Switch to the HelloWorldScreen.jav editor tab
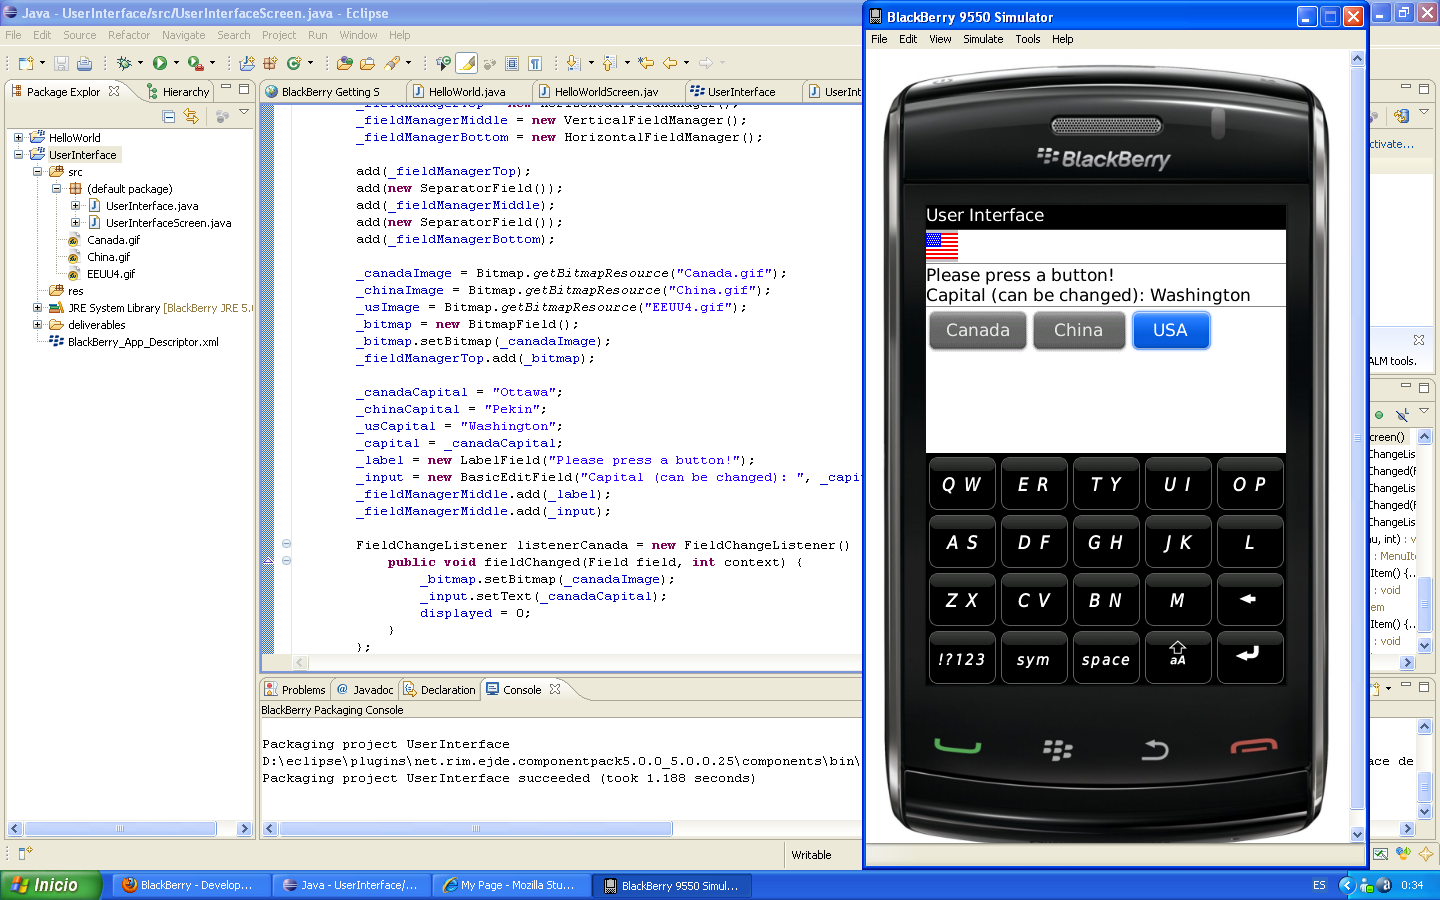 (x=600, y=91)
